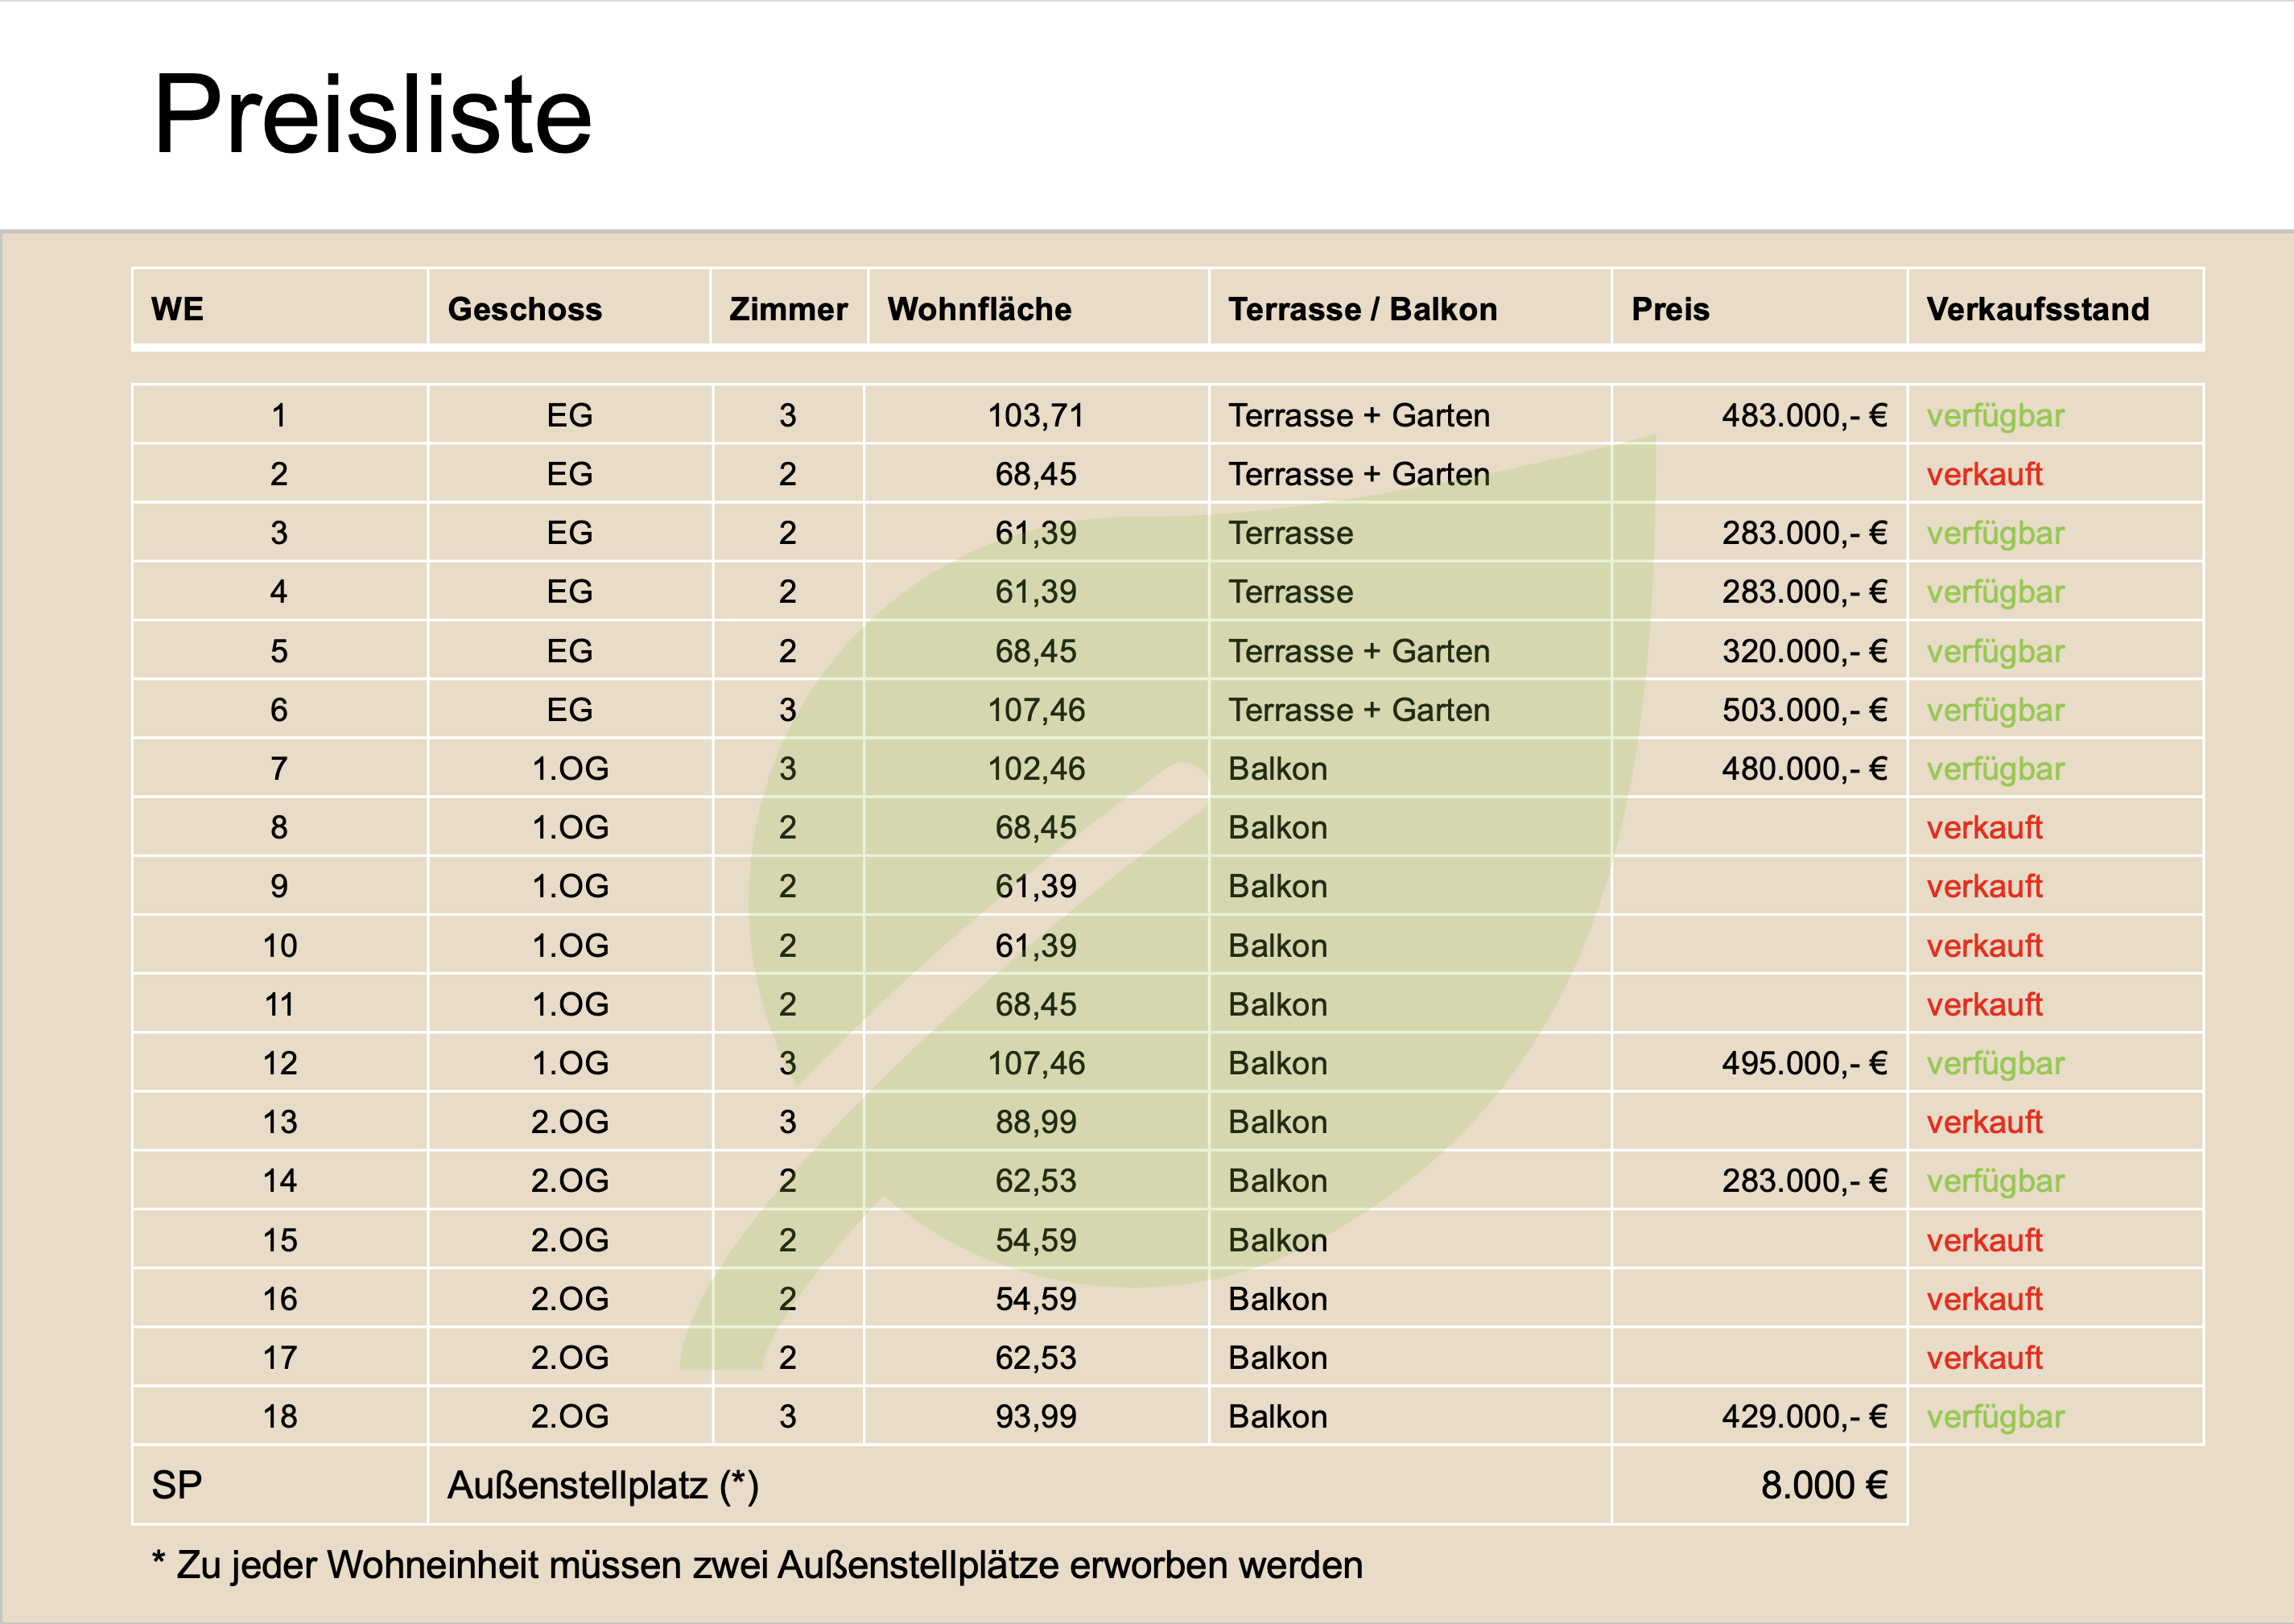Select the WE column header
The height and width of the screenshot is (1624, 2294).
(178, 309)
